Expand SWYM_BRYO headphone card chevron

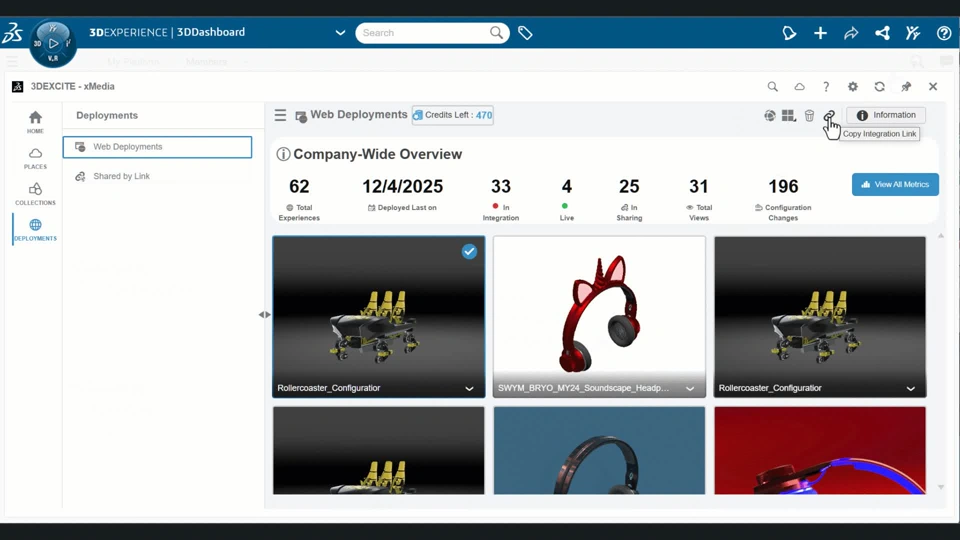click(x=690, y=389)
